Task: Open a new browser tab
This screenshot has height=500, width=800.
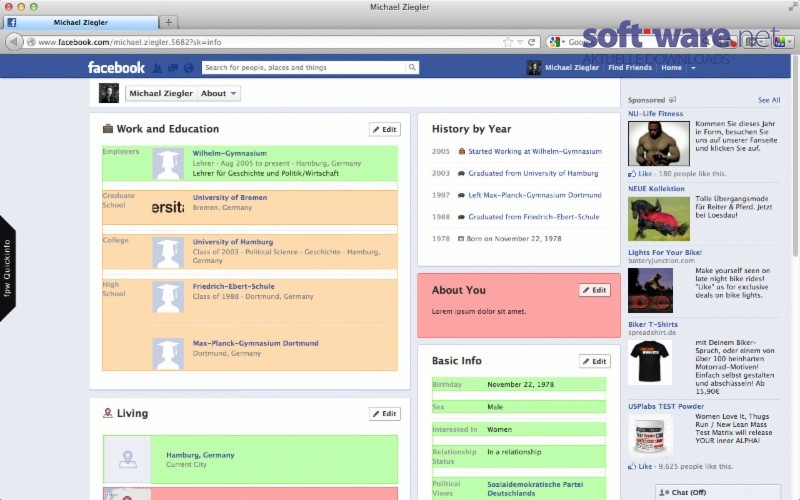Action: [168, 22]
